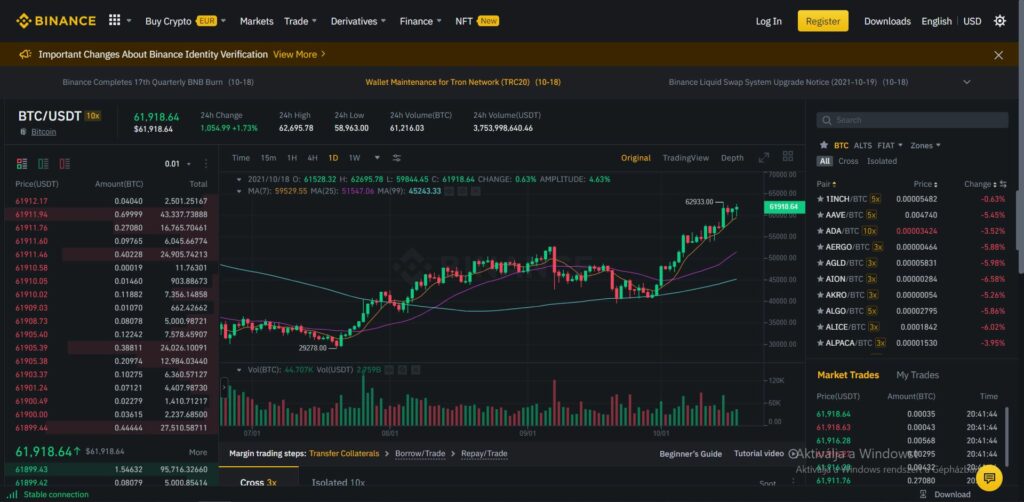
Task: Open the yellow chat support button
Action: tap(989, 477)
